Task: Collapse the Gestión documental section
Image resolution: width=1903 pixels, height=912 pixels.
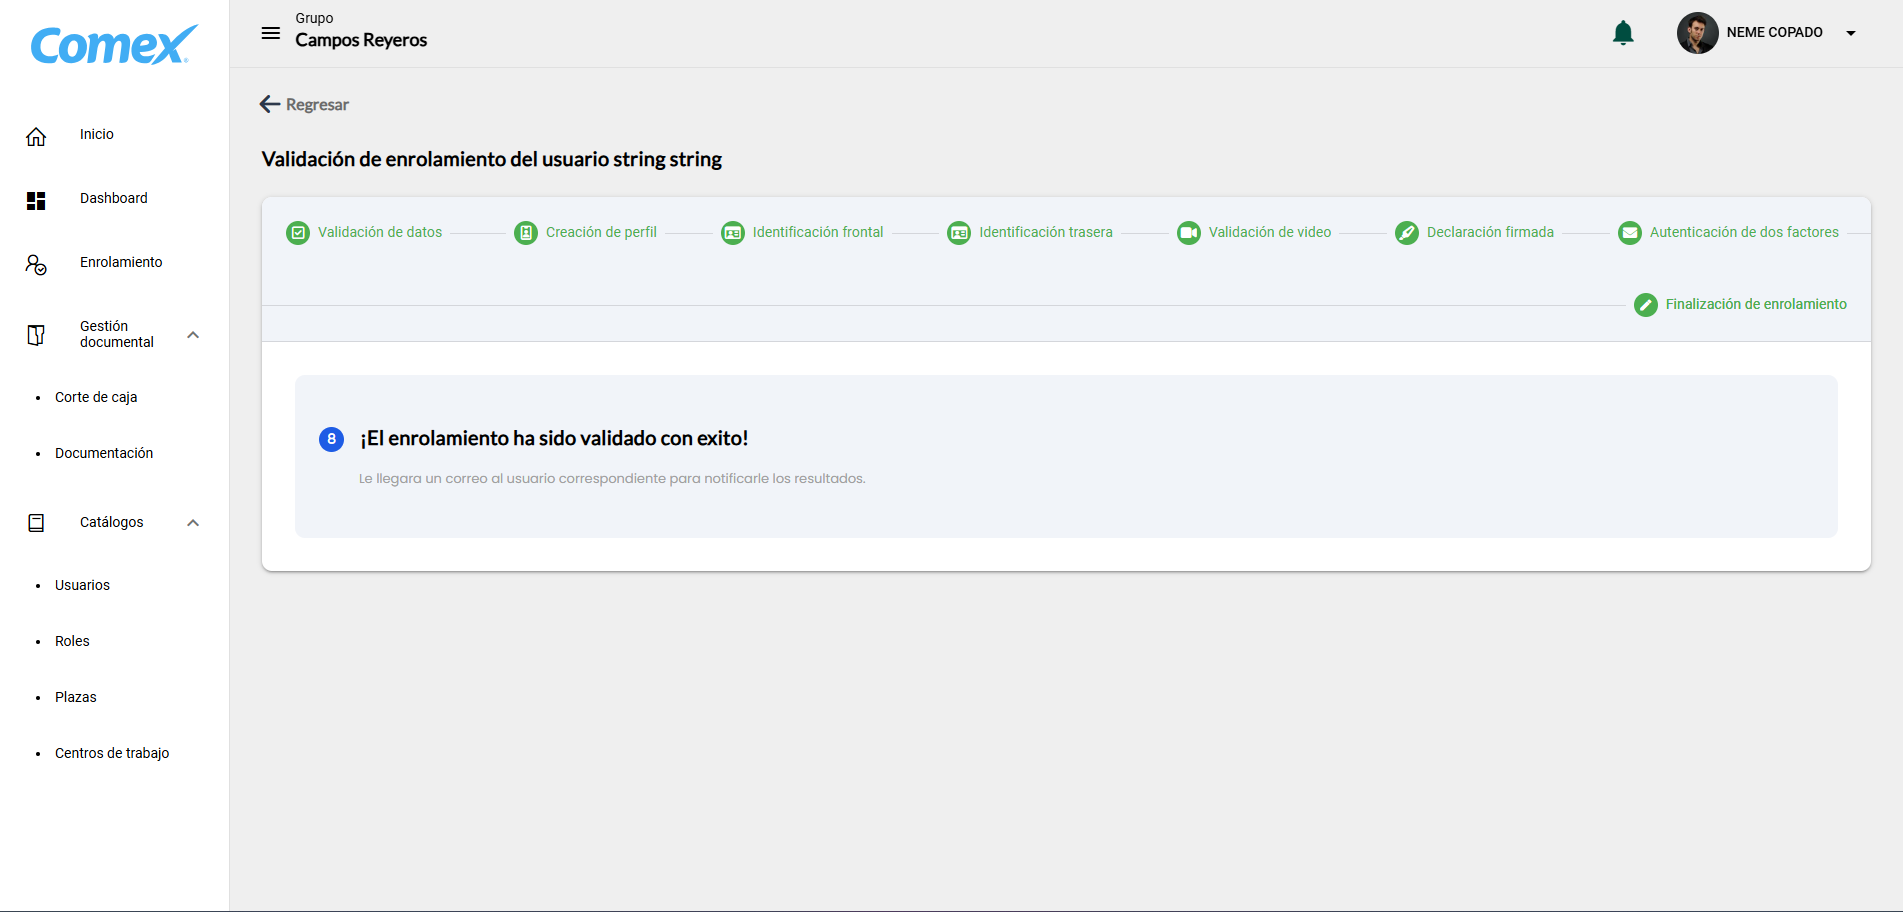Action: 193,335
